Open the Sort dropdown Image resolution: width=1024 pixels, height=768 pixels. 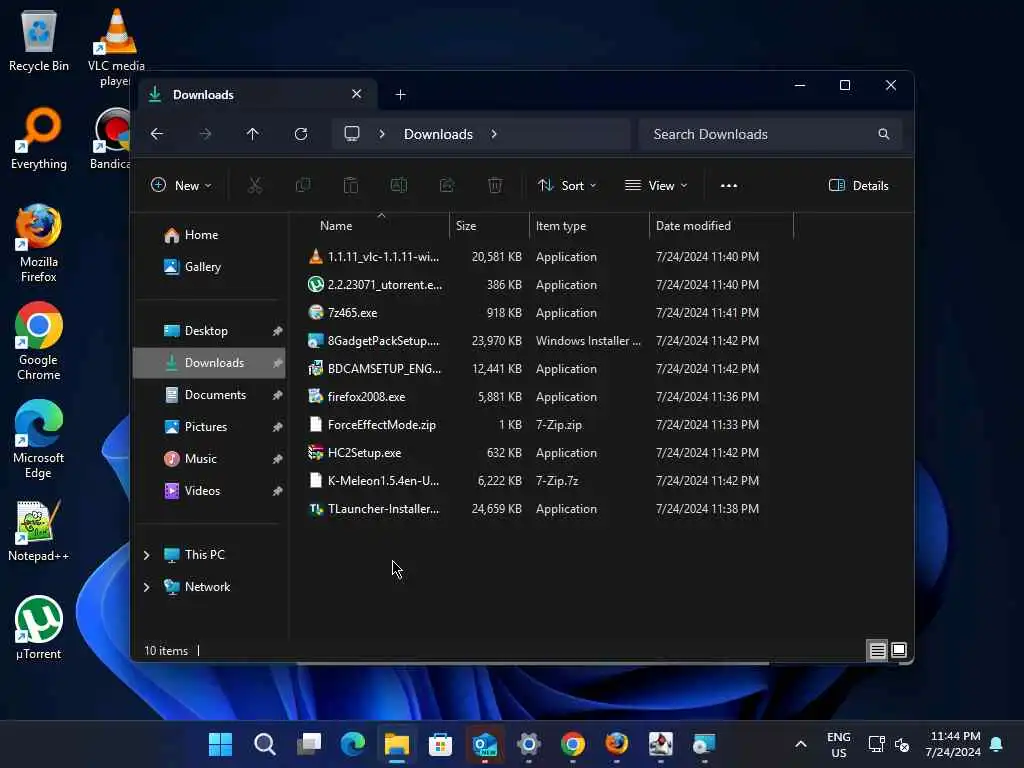[x=567, y=185]
